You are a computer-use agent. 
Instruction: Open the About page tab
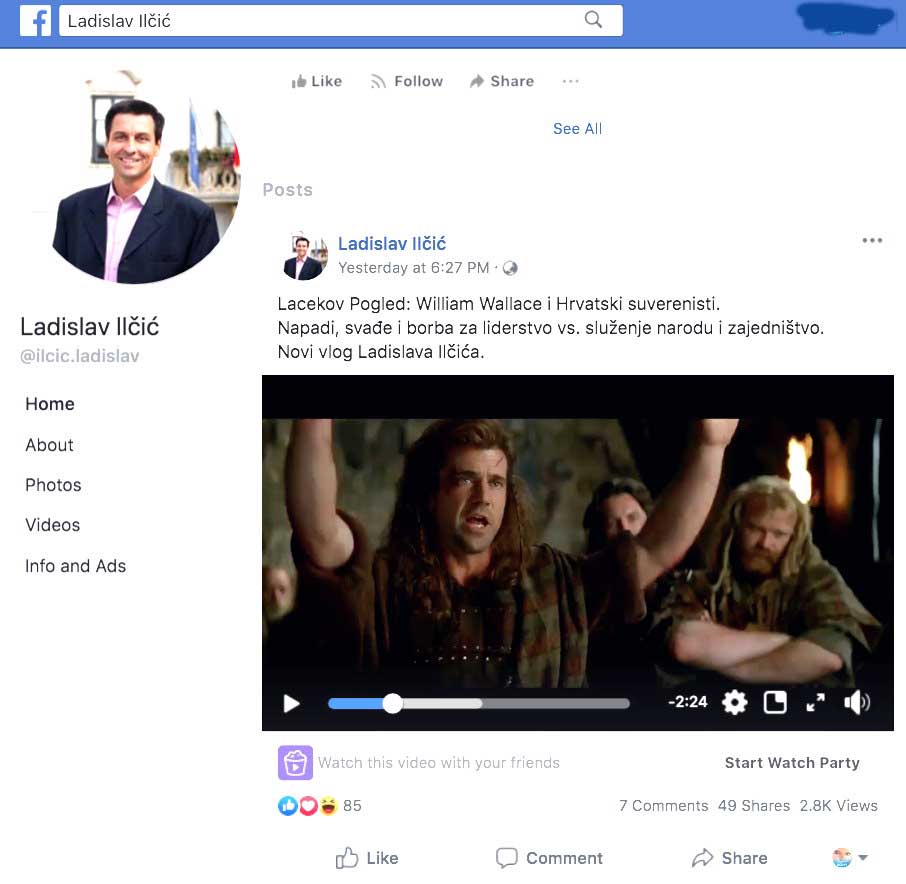(x=49, y=445)
